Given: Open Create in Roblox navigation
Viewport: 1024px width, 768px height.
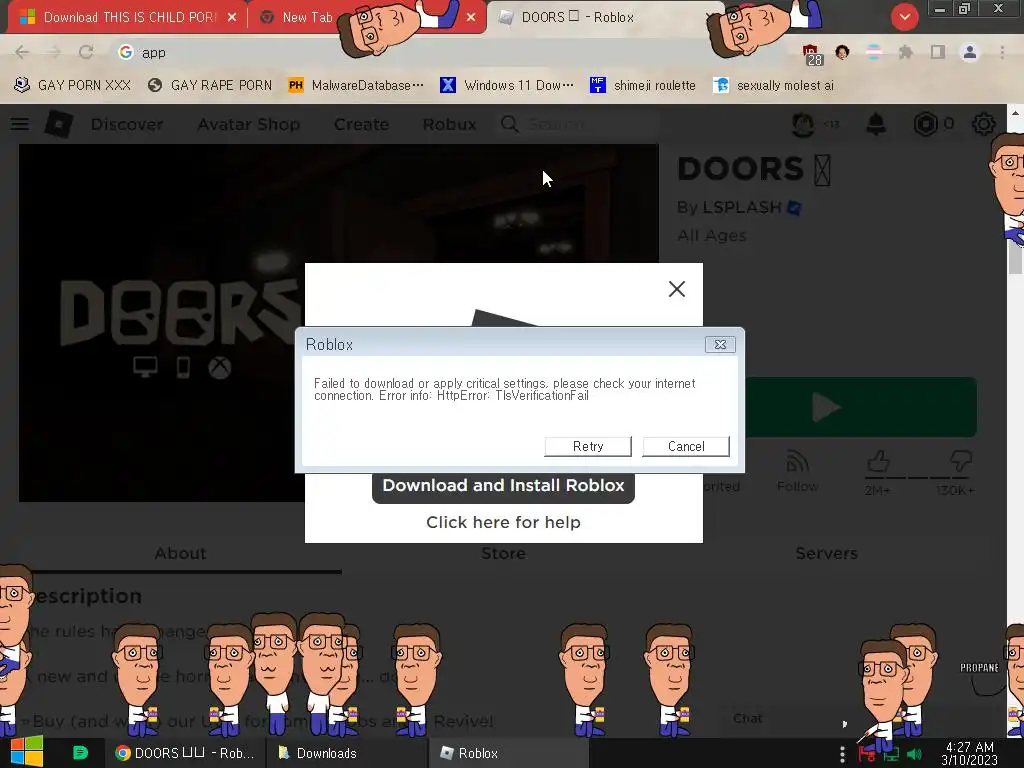Looking at the screenshot, I should point(361,124).
